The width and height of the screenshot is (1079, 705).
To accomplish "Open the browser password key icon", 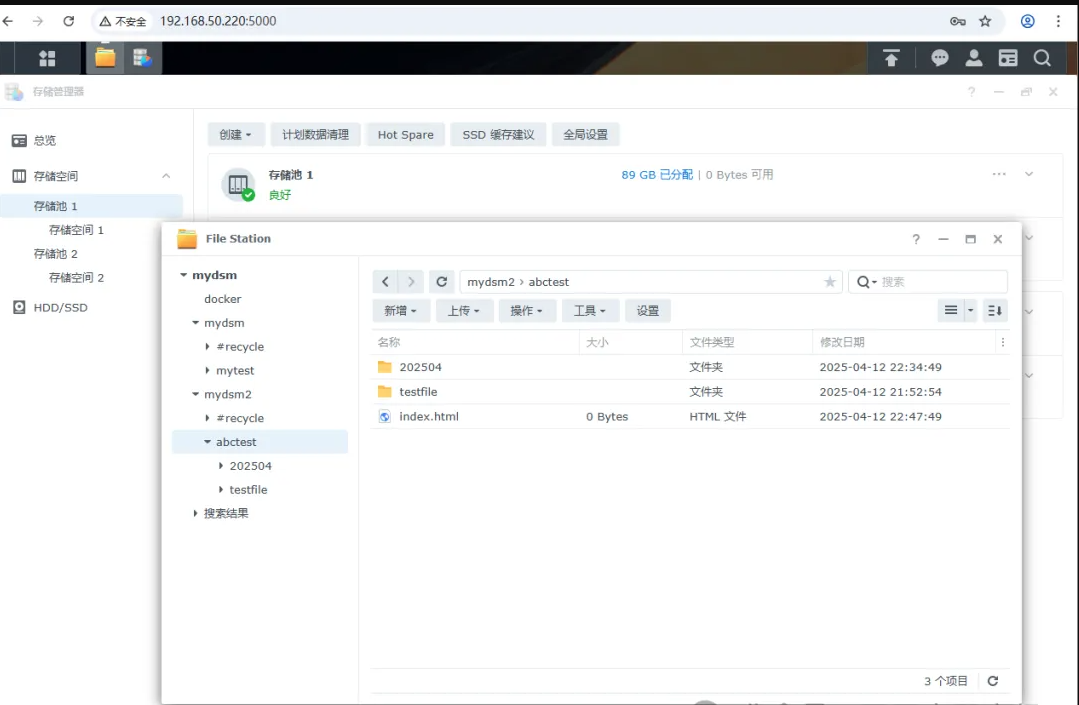I will 957,21.
